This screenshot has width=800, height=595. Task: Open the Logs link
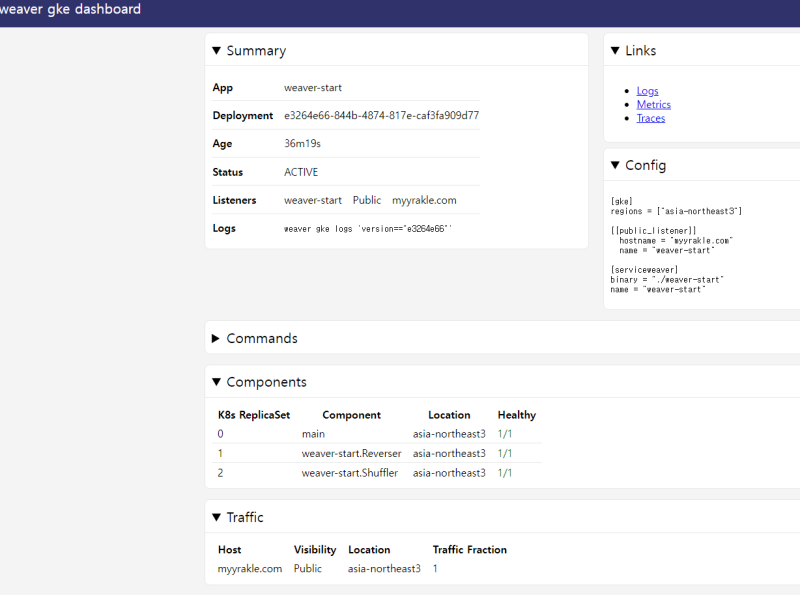(647, 91)
